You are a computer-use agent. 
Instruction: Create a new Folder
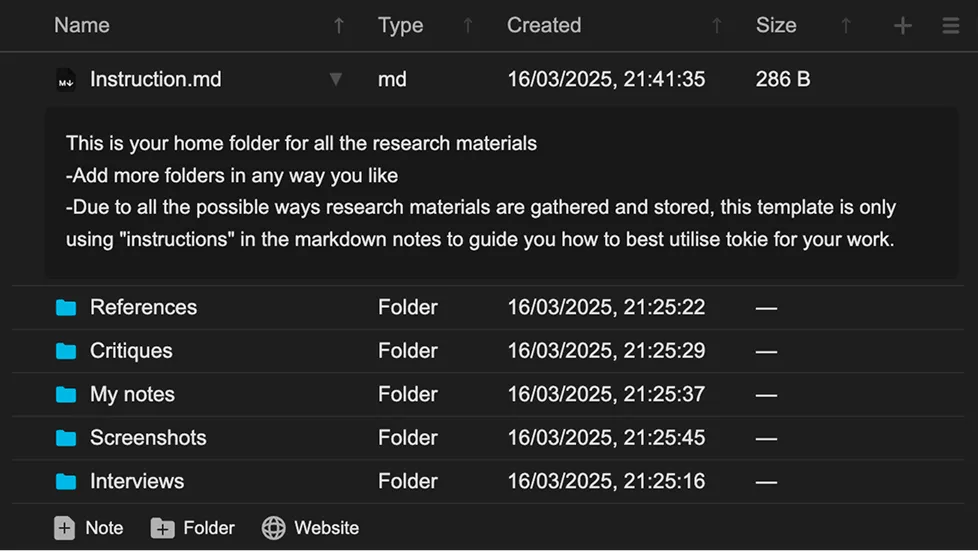click(x=192, y=528)
